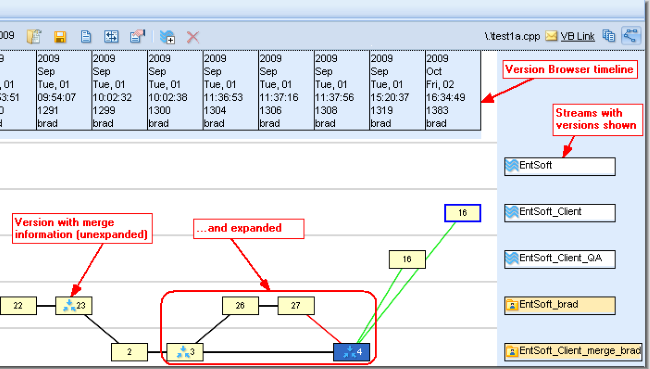Click the orange Save icon
The width and height of the screenshot is (650, 369).
[x=60, y=37]
